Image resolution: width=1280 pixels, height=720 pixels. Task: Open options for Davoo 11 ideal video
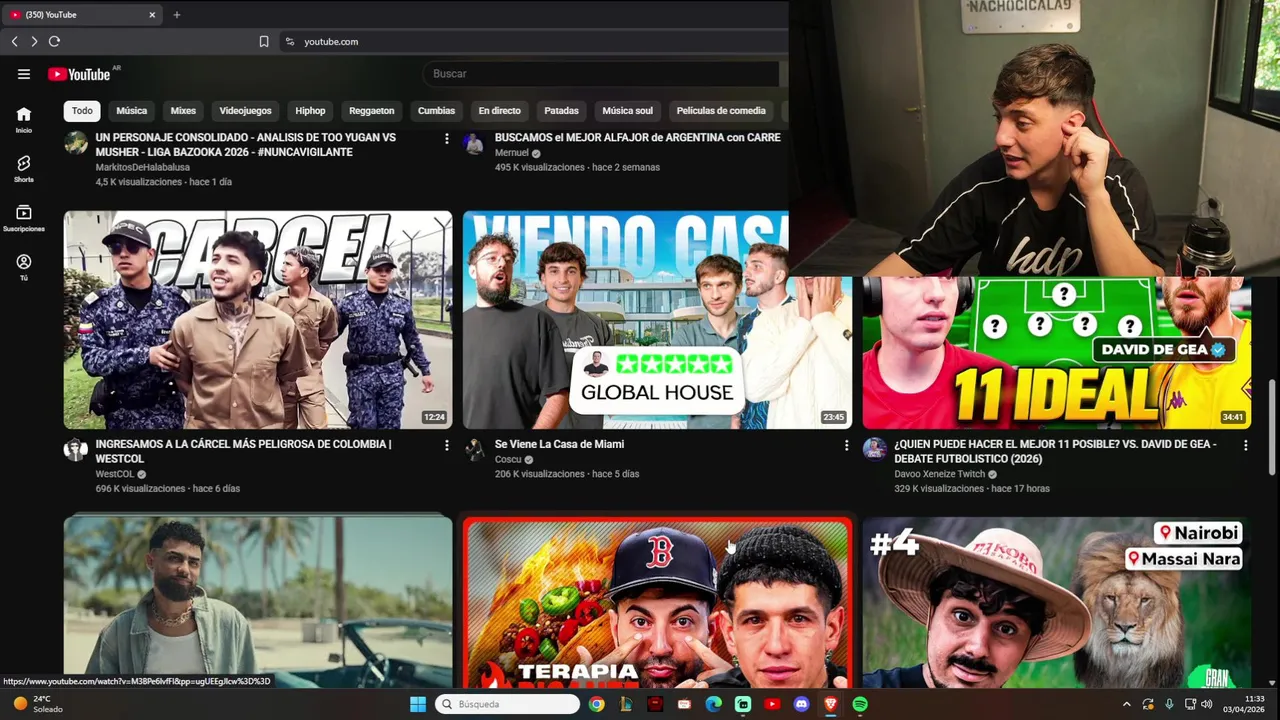click(1245, 445)
